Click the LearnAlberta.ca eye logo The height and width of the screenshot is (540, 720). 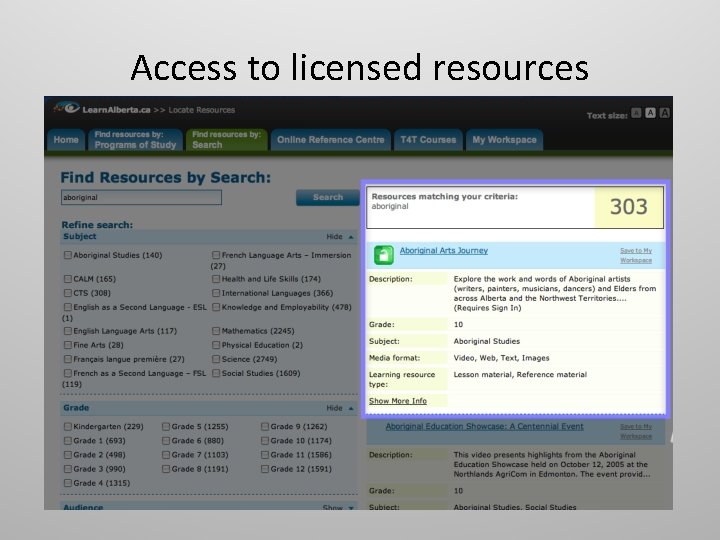coord(67,108)
